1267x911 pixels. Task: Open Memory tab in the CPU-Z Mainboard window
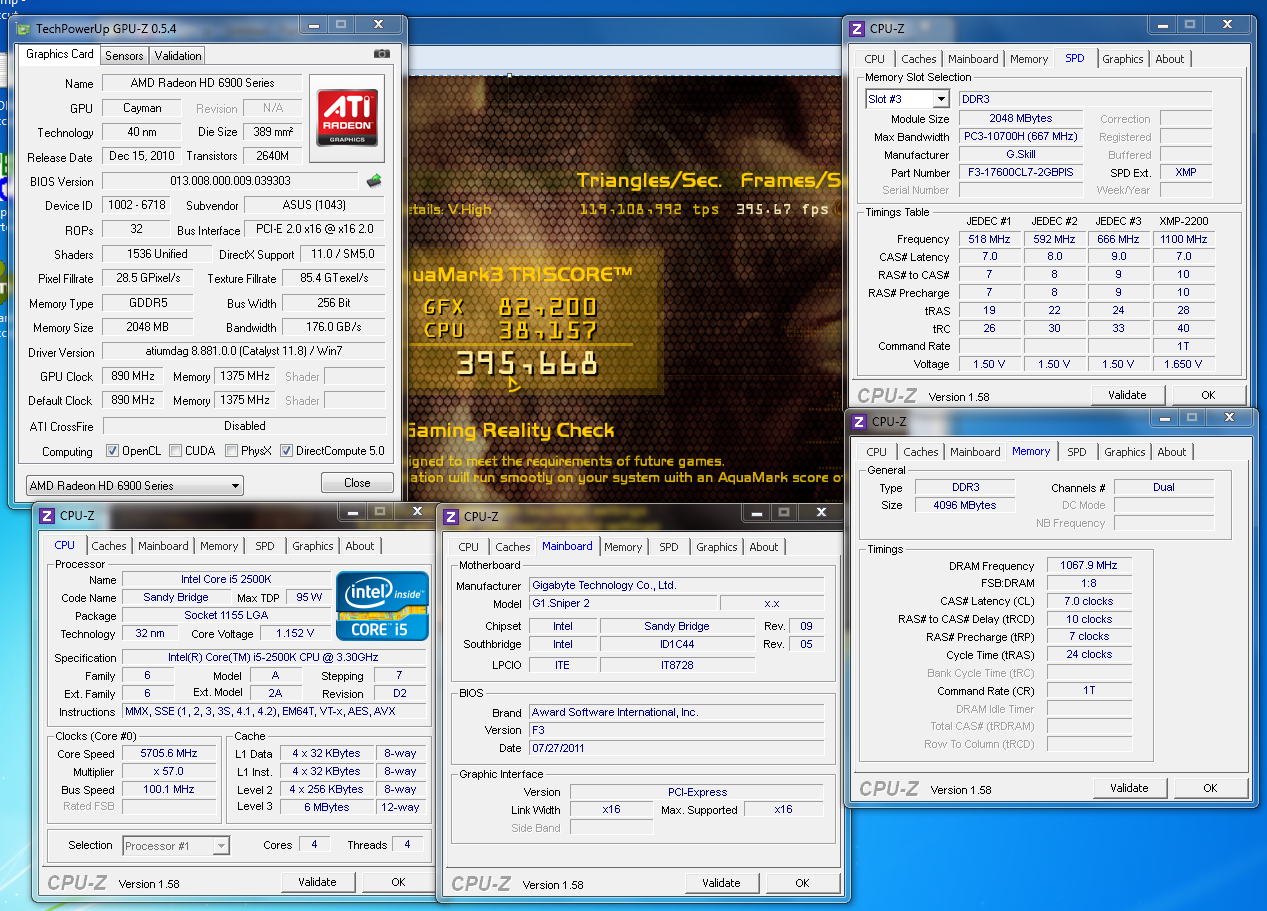[622, 547]
